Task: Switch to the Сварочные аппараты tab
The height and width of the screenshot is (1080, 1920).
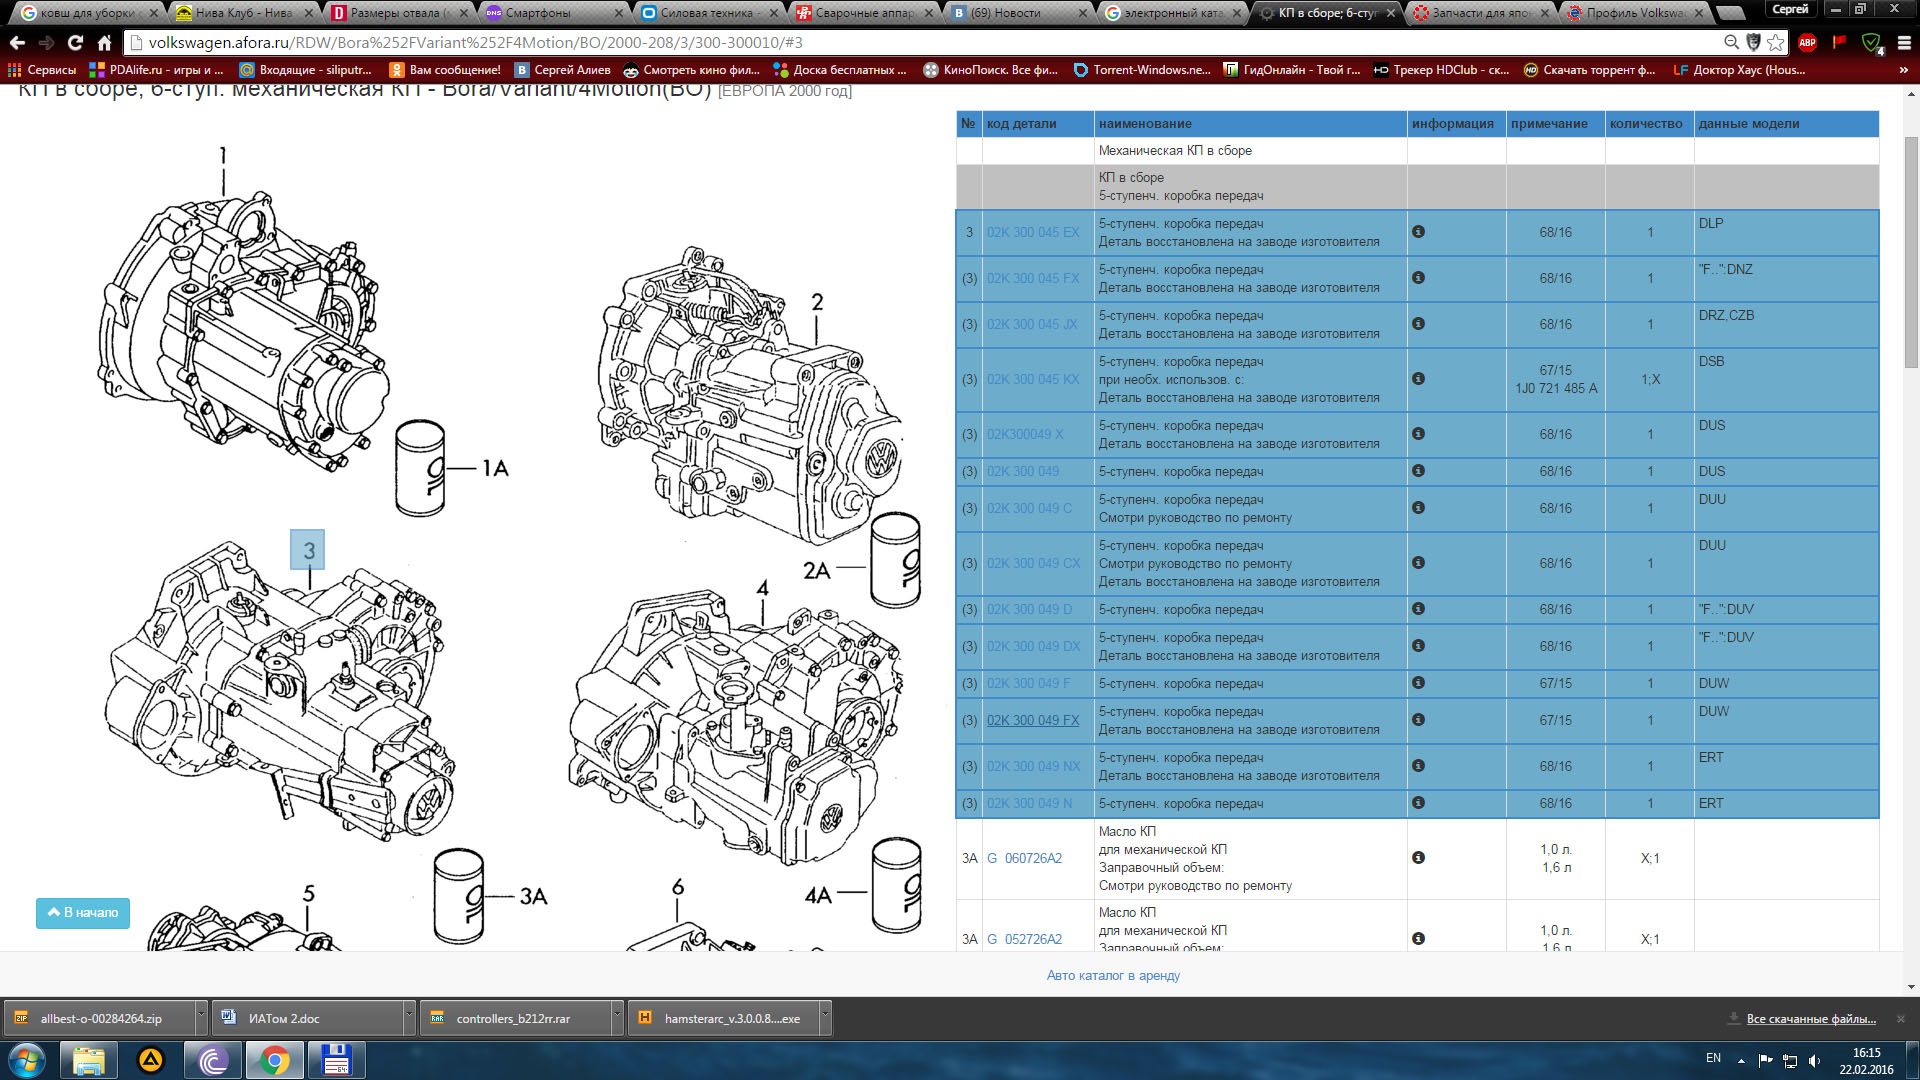Action: (x=862, y=13)
